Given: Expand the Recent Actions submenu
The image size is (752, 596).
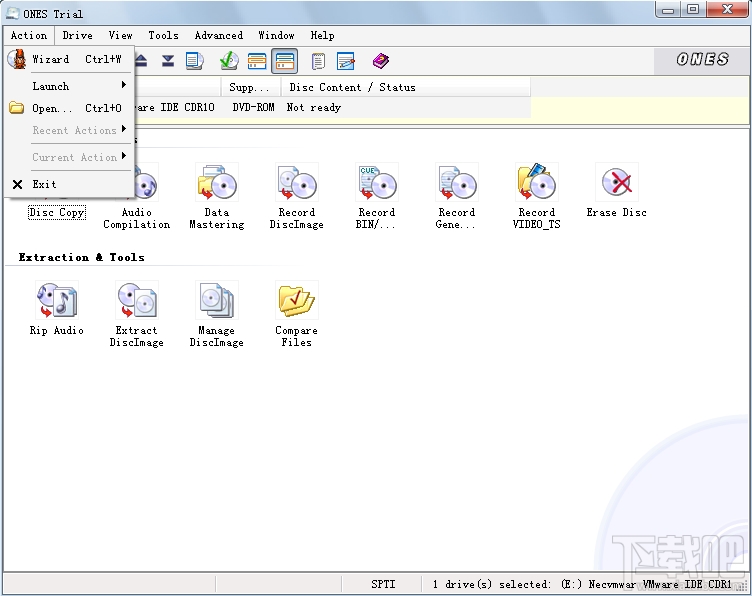Looking at the screenshot, I should pyautogui.click(x=69, y=130).
